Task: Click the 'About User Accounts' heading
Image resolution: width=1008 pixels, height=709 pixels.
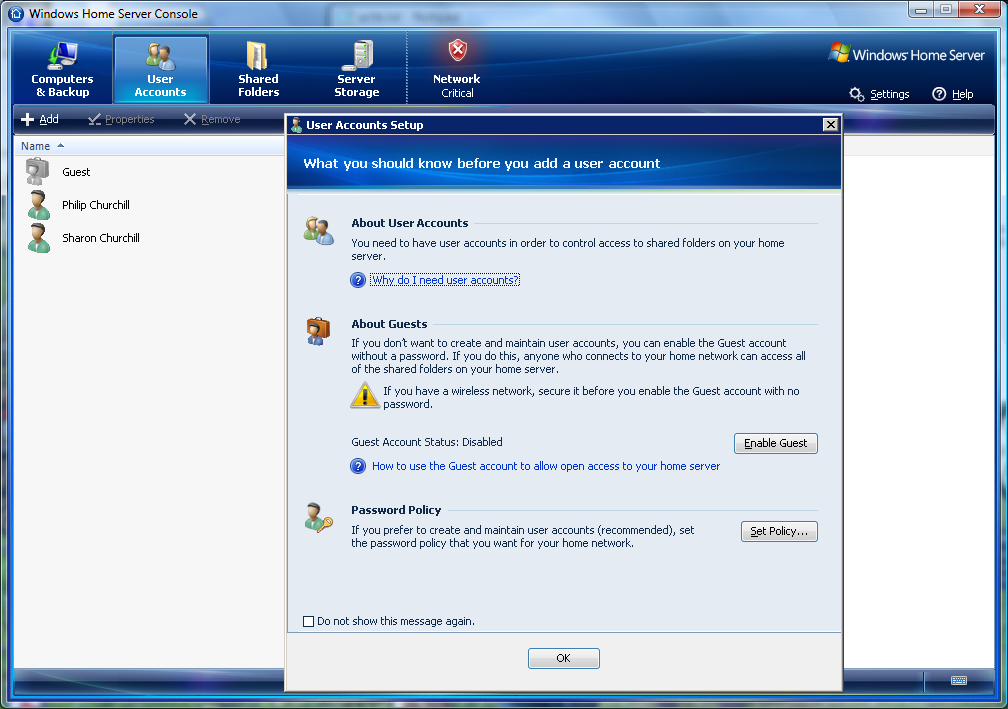Action: (x=410, y=223)
